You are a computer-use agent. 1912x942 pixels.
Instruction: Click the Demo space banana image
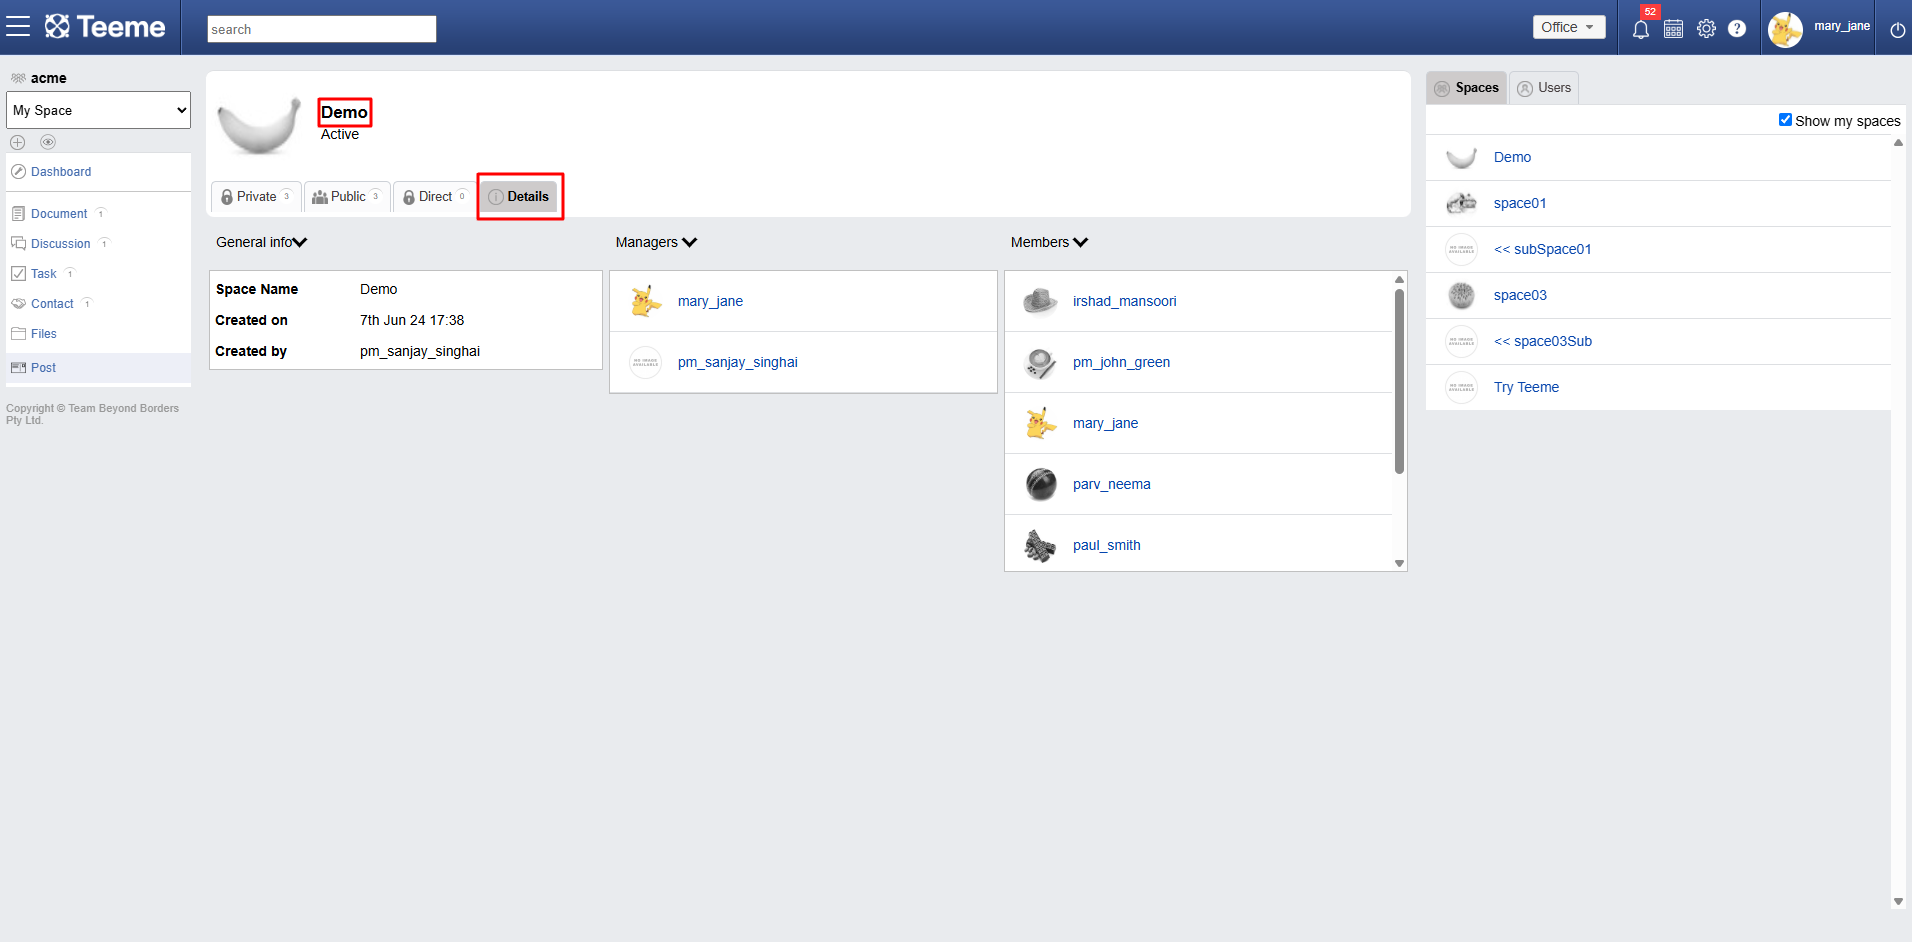tap(259, 124)
